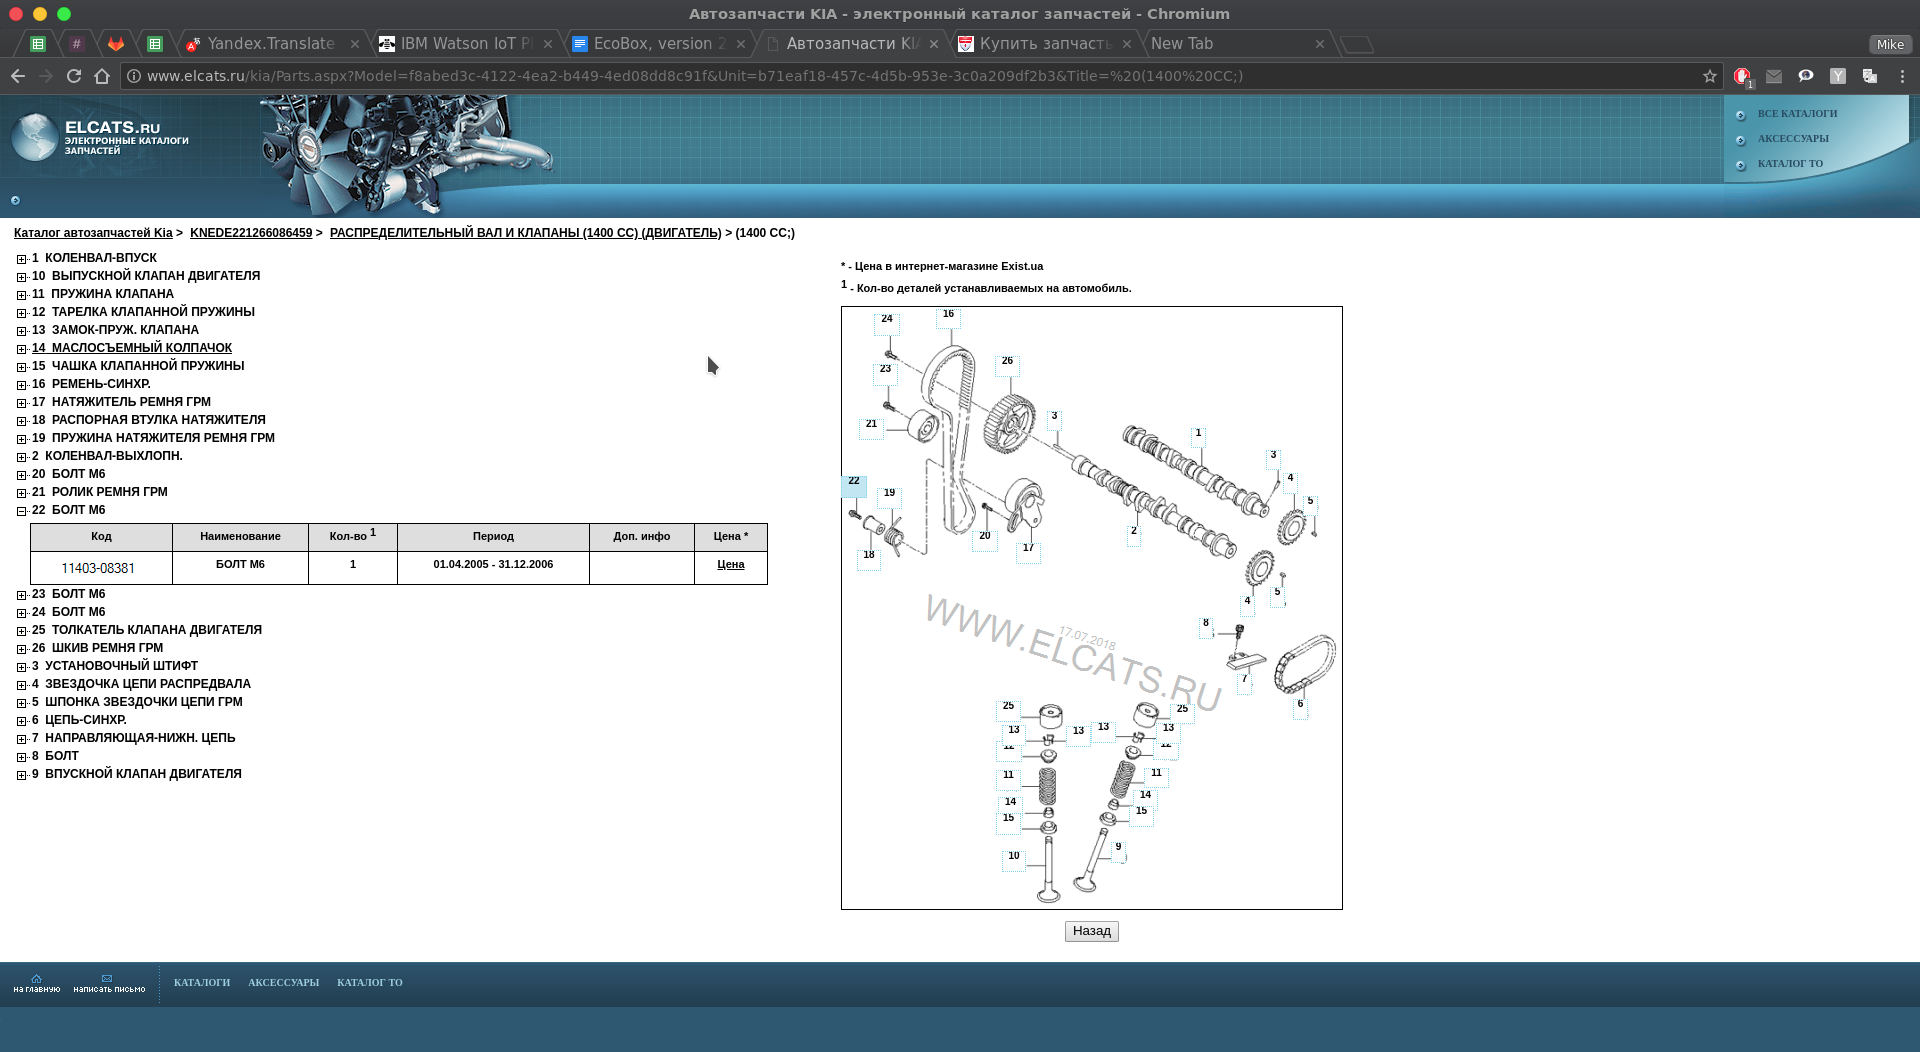Open КАТАЛОГ ТО in the footer
The height and width of the screenshot is (1052, 1920).
(x=370, y=983)
